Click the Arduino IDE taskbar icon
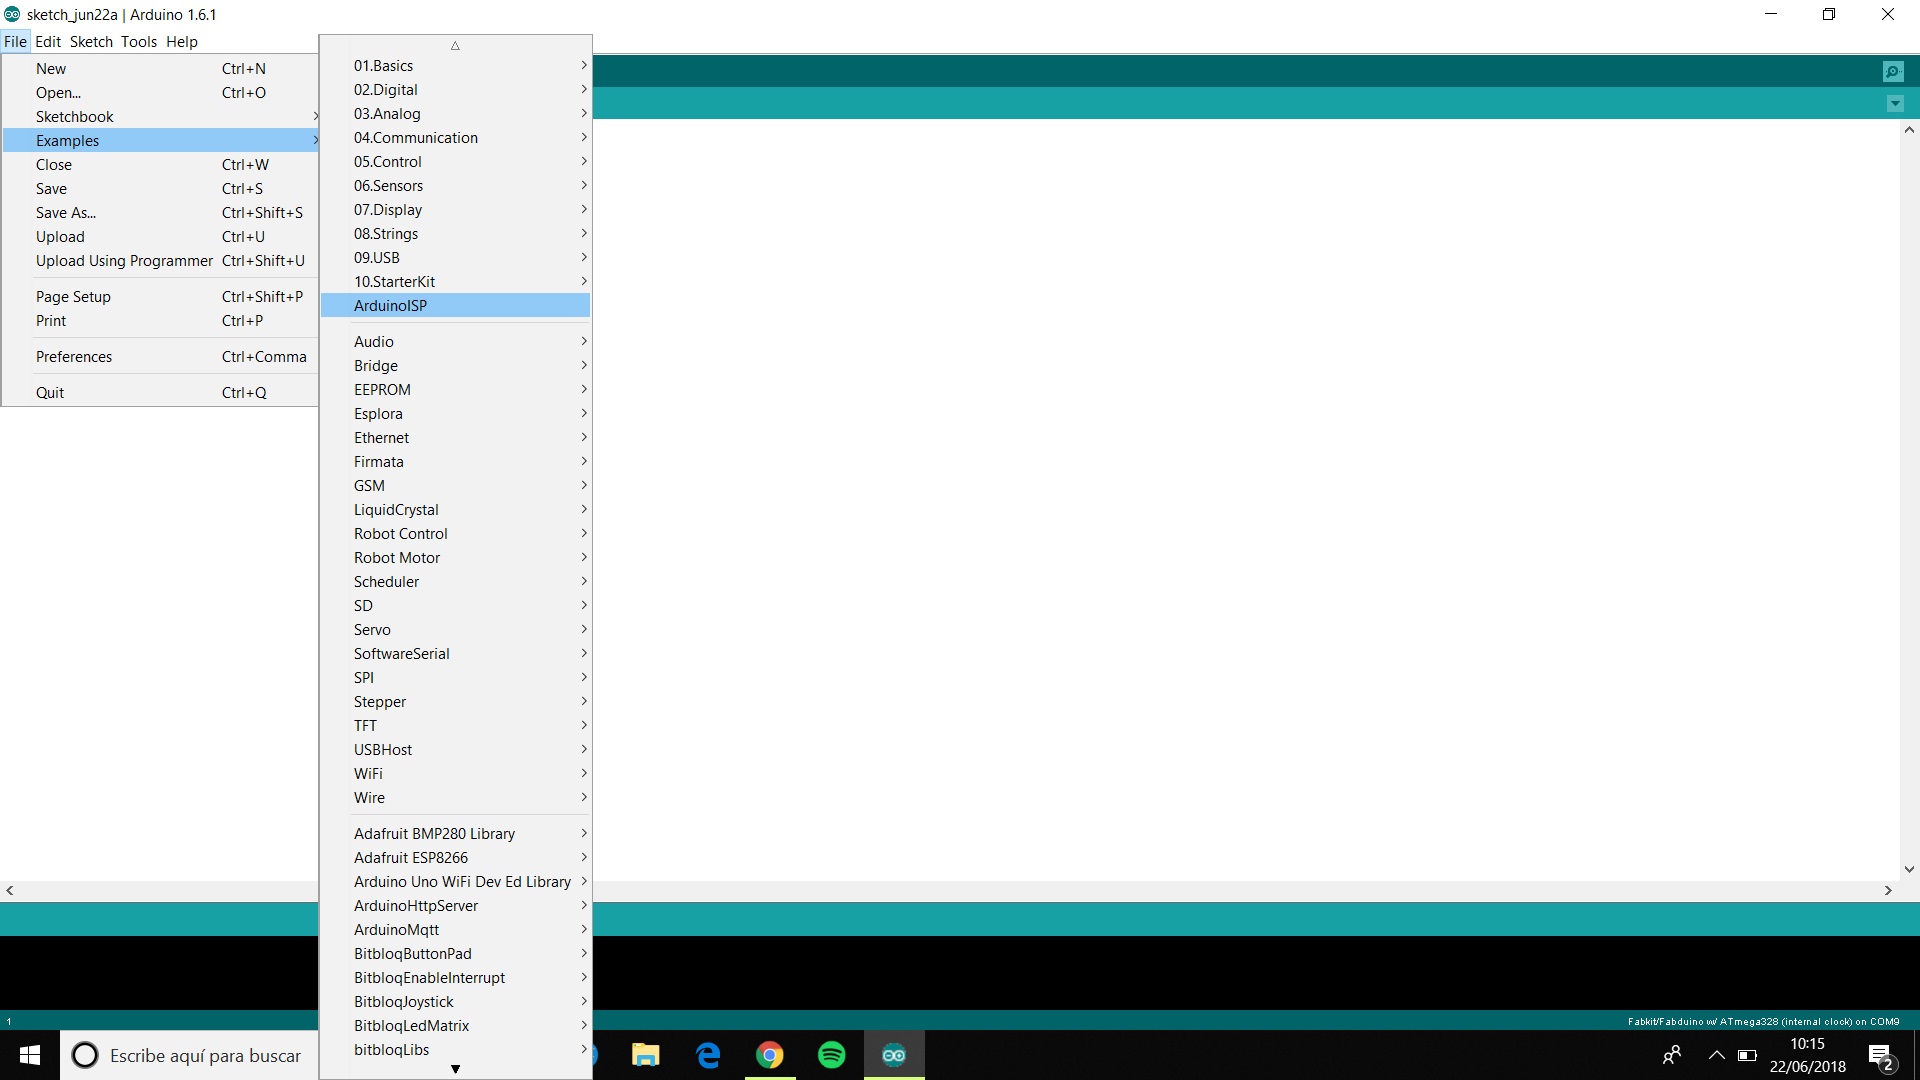Screen dimensions: 1920x1080 click(893, 1055)
